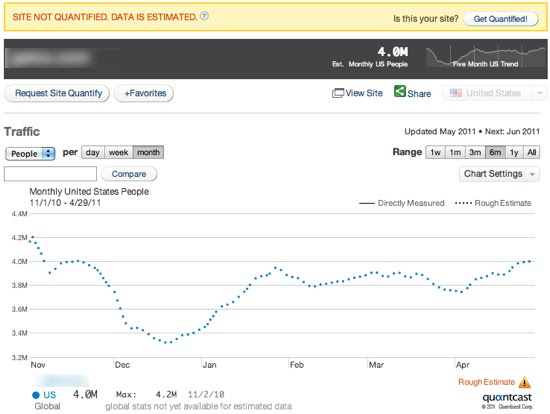Click the help question mark icon
The image size is (550, 414).
[x=204, y=16]
